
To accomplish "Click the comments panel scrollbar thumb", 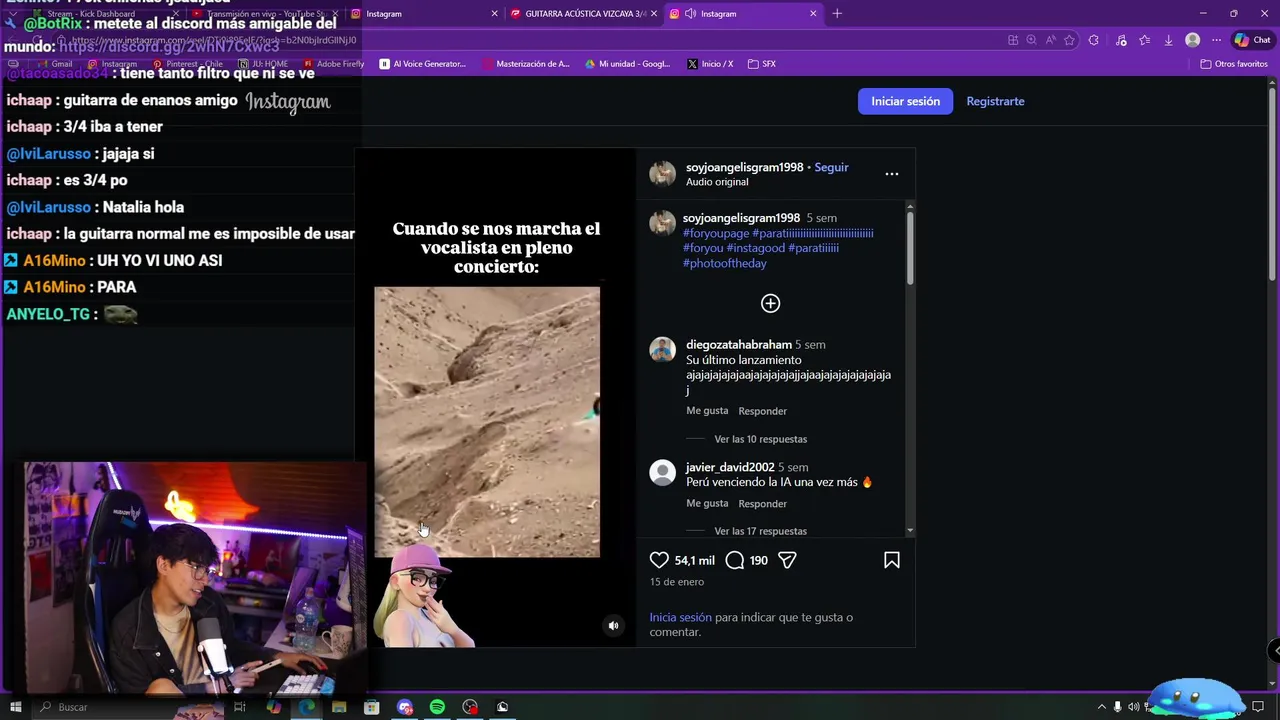I will pyautogui.click(x=909, y=250).
